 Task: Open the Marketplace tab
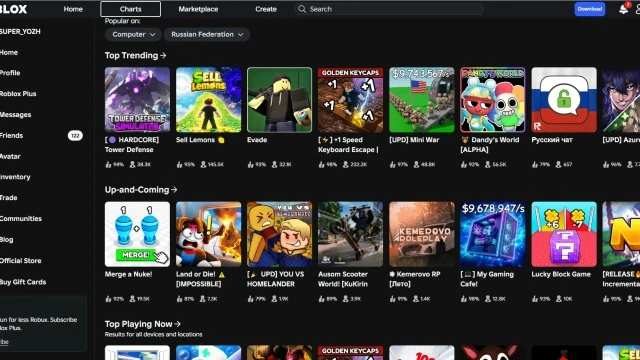point(198,9)
